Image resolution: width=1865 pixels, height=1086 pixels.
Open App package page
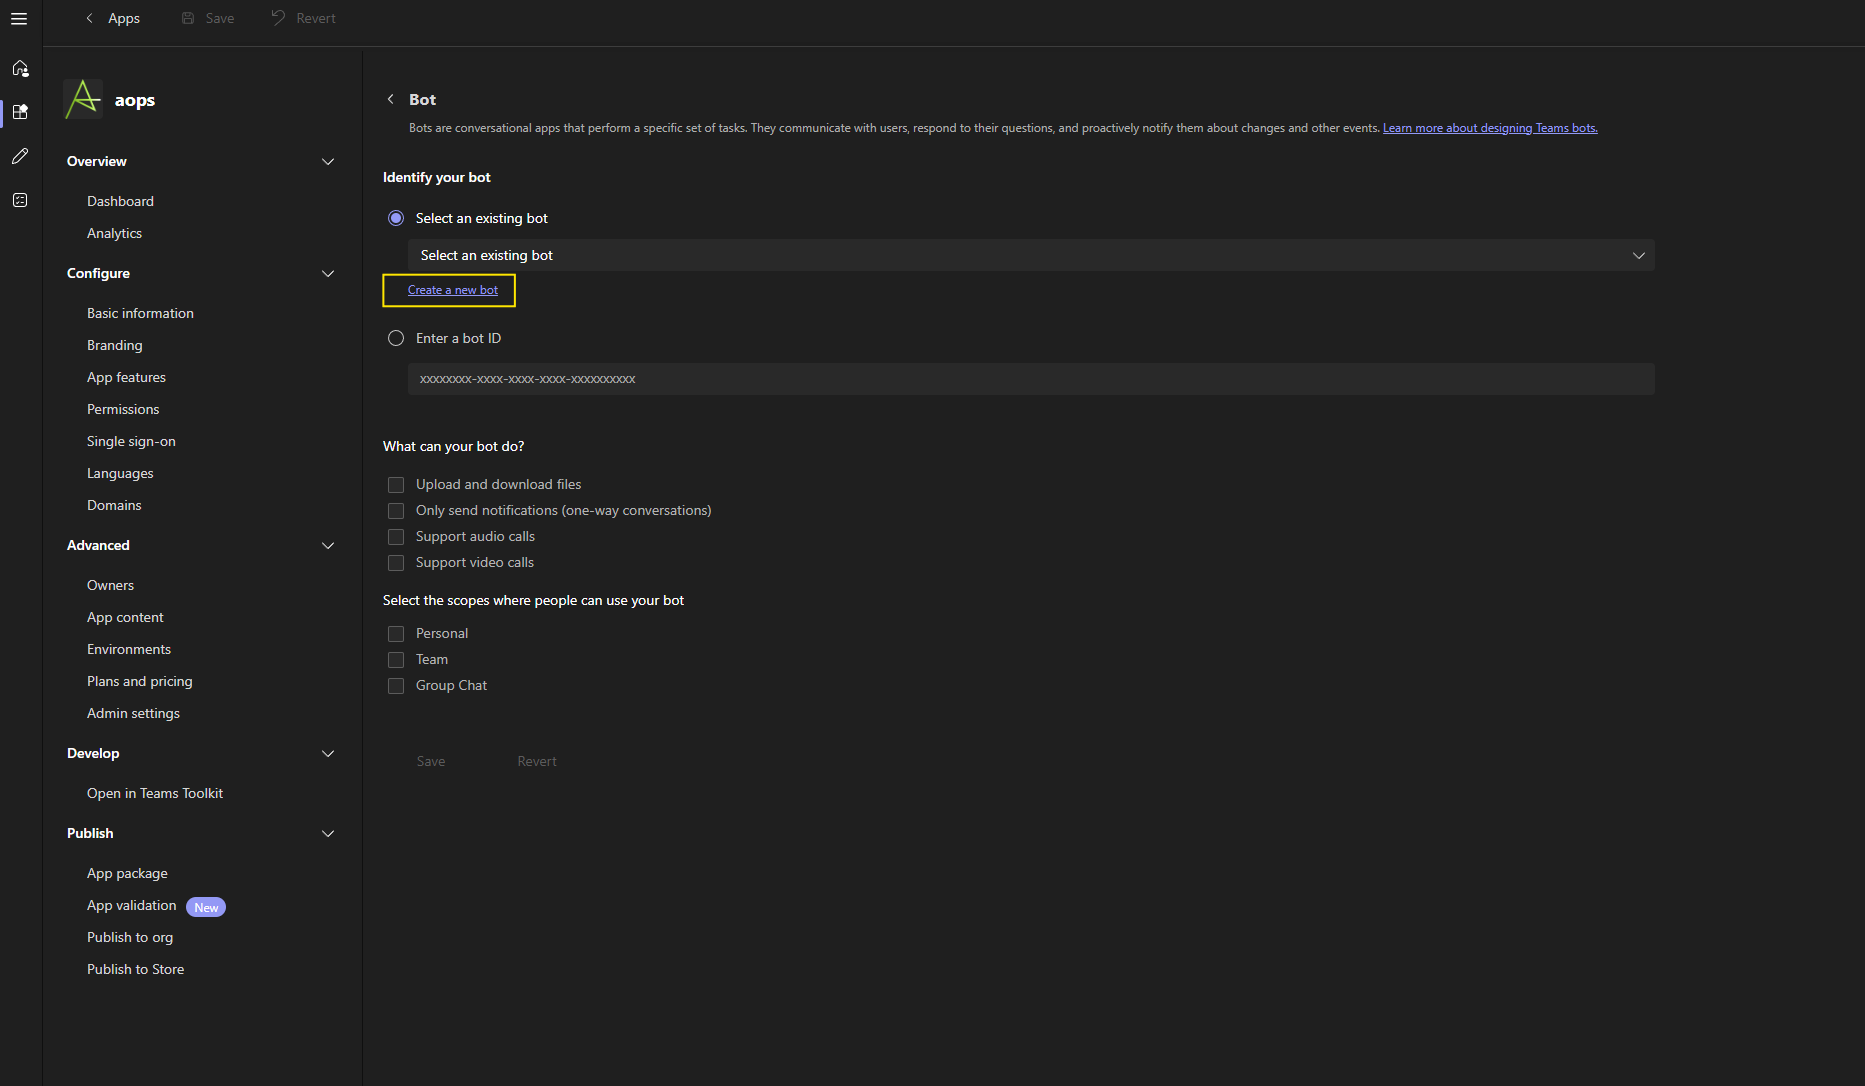(127, 873)
